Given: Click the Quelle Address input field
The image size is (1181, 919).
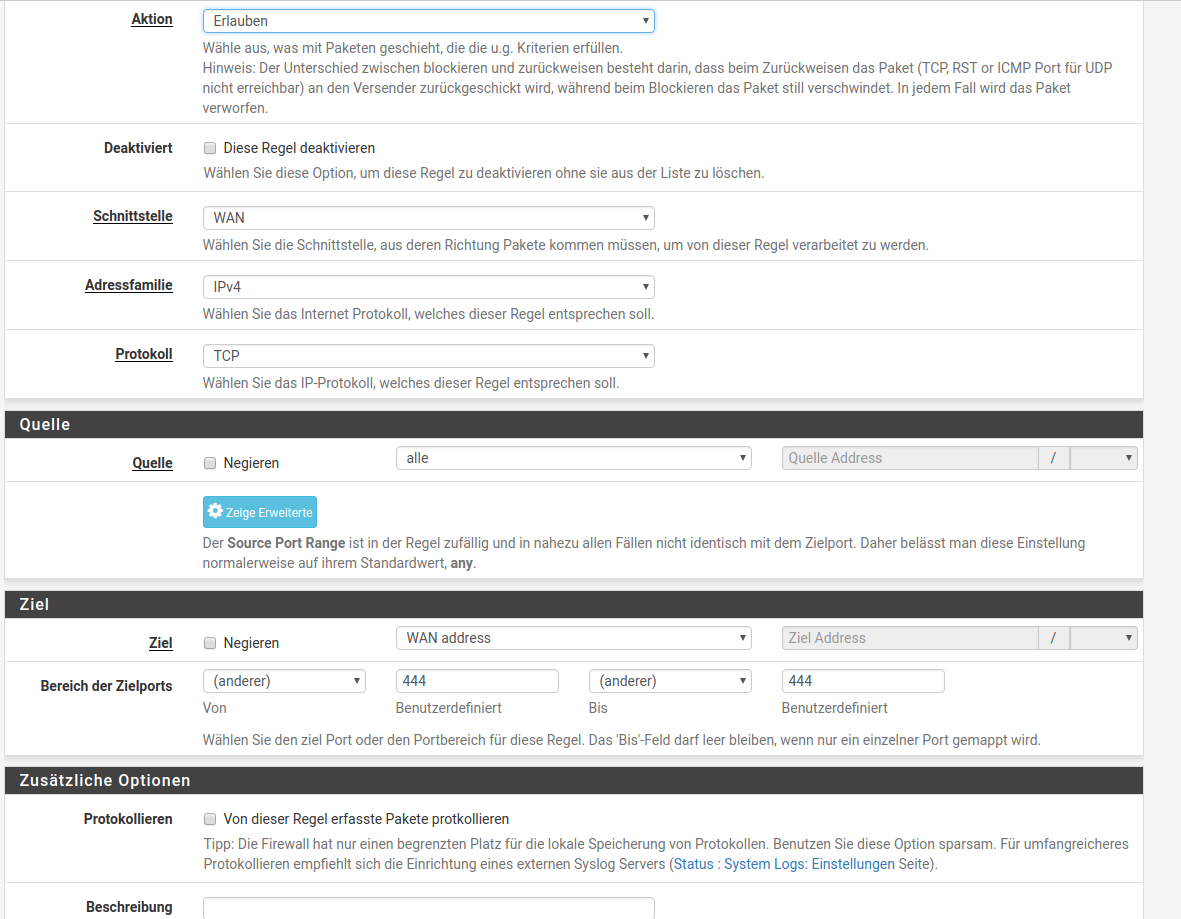Looking at the screenshot, I should point(909,458).
